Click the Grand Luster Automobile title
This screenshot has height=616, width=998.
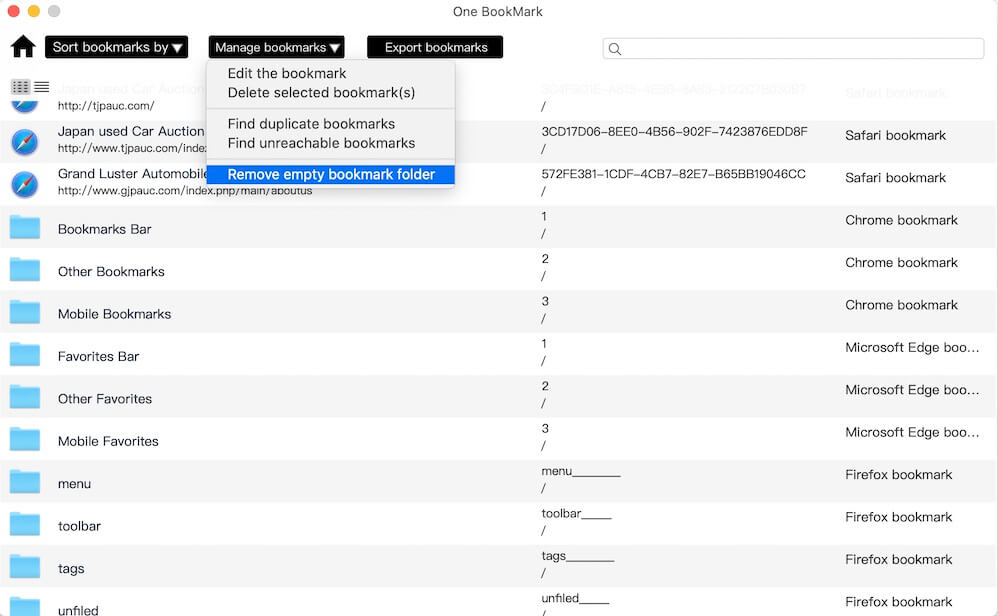coord(133,174)
